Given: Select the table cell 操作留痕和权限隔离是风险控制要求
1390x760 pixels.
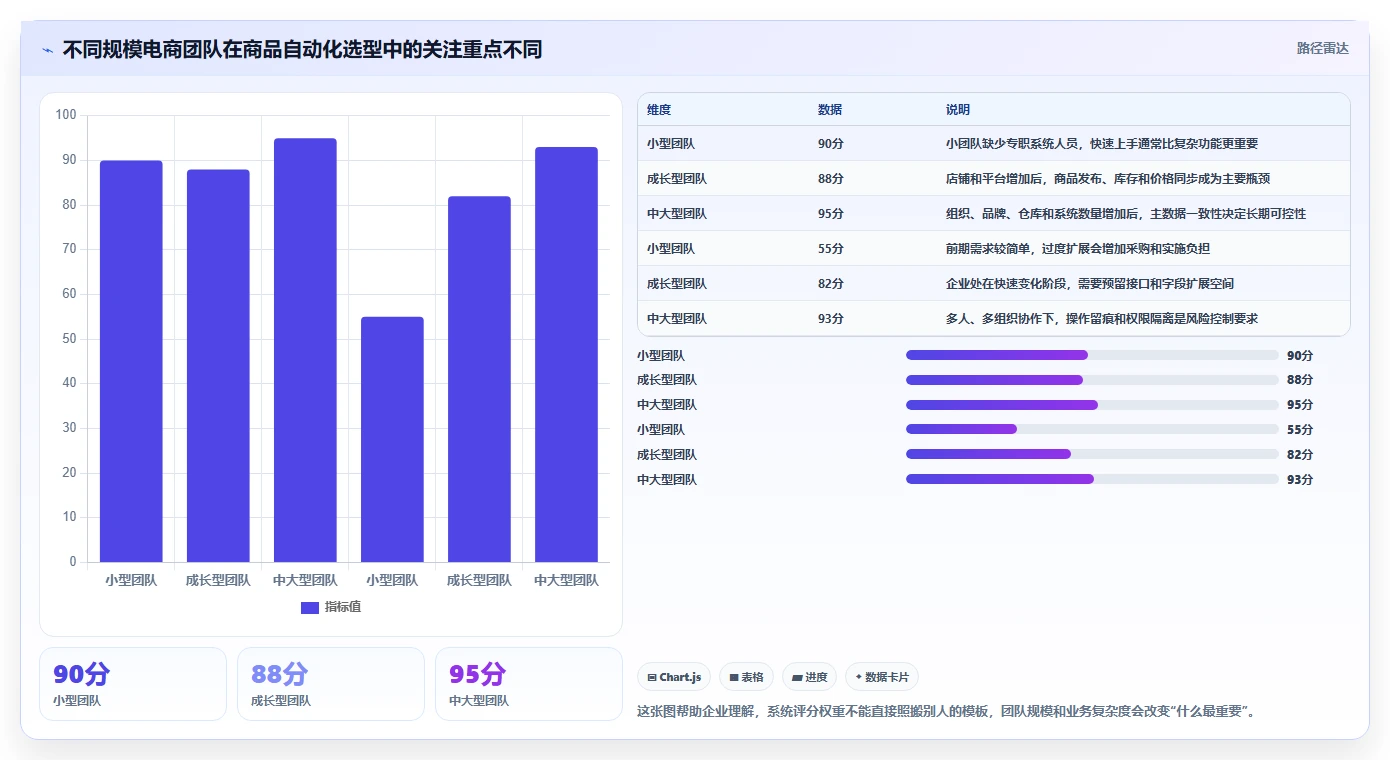Looking at the screenshot, I should click(x=1101, y=318).
